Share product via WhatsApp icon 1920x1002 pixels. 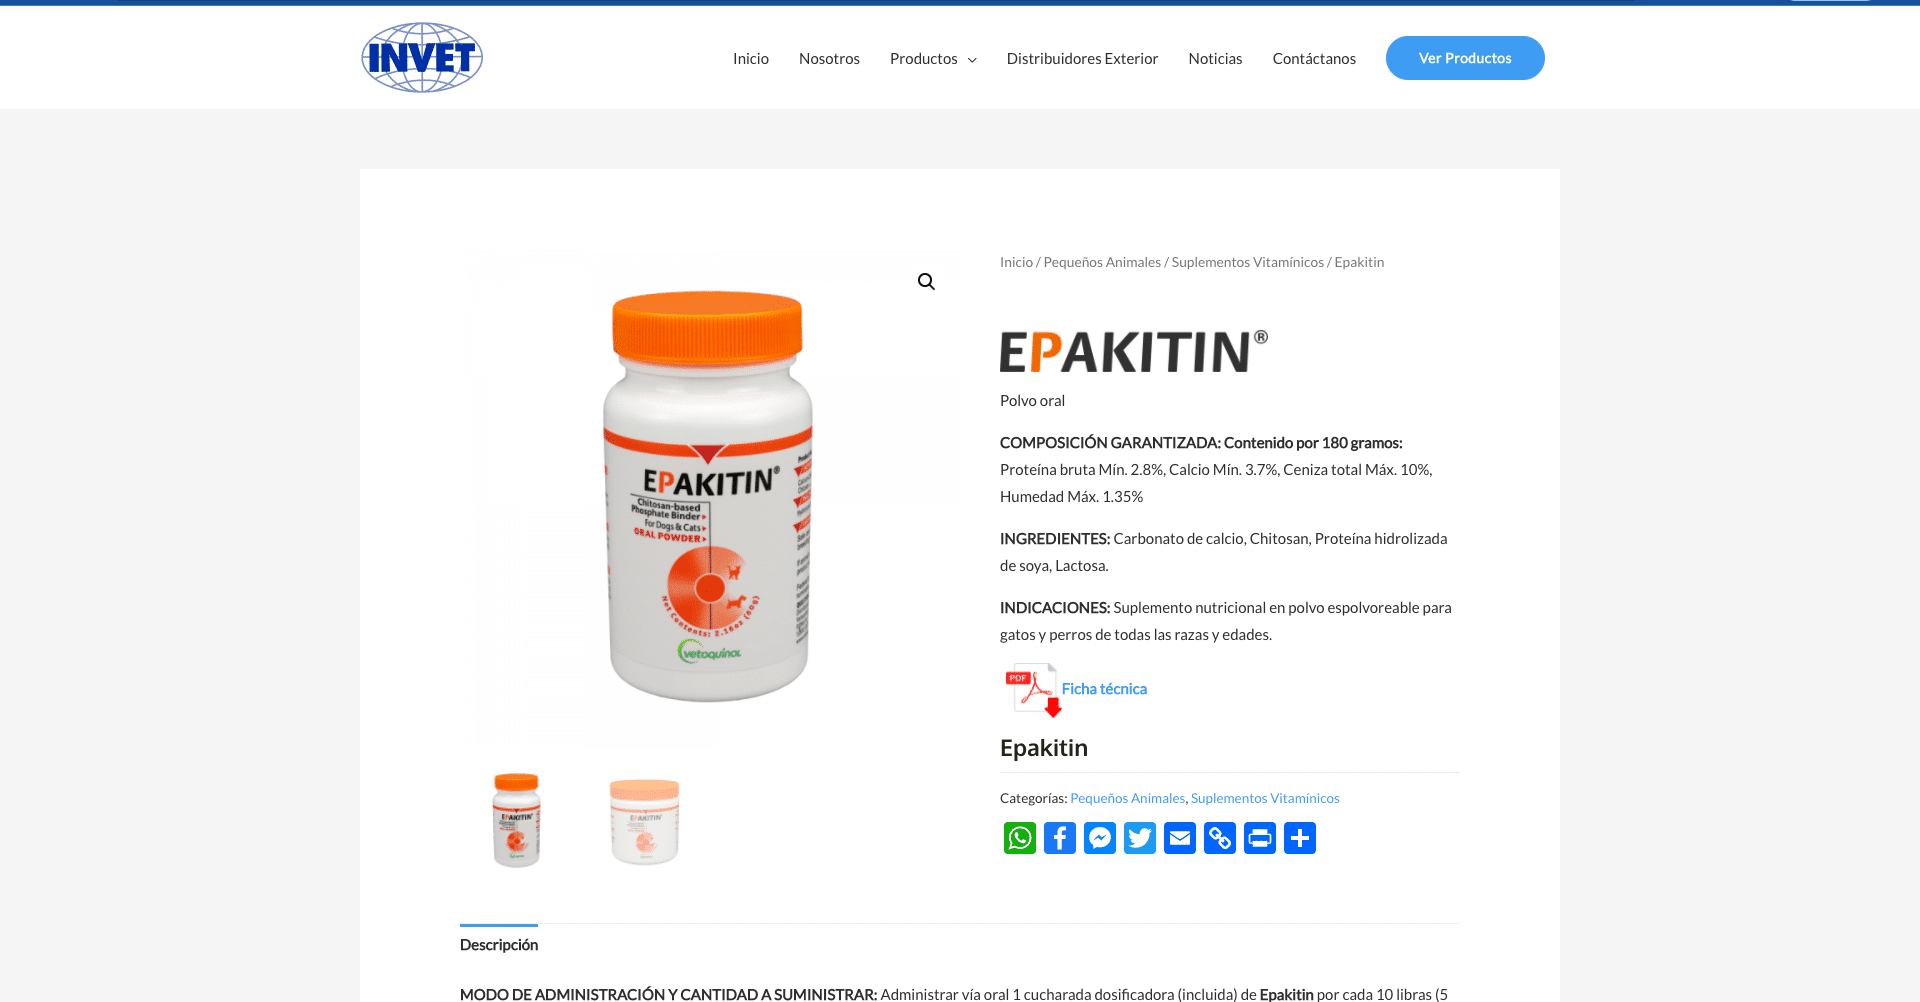pyautogui.click(x=1020, y=838)
